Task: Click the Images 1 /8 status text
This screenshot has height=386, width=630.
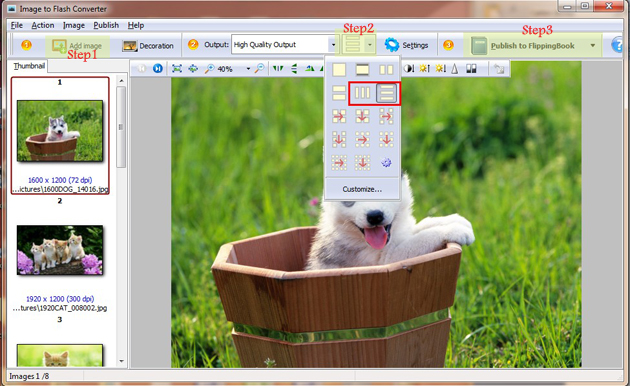Action: [29, 376]
